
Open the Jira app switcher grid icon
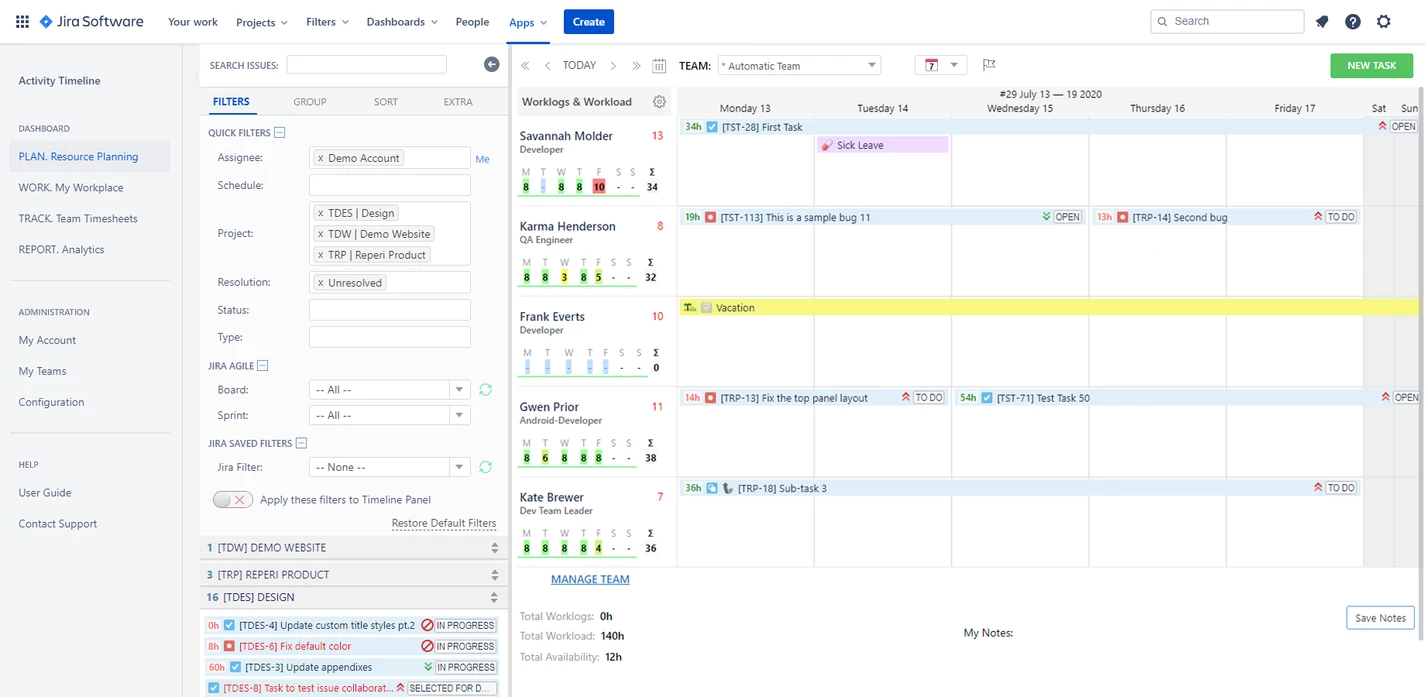point(22,21)
